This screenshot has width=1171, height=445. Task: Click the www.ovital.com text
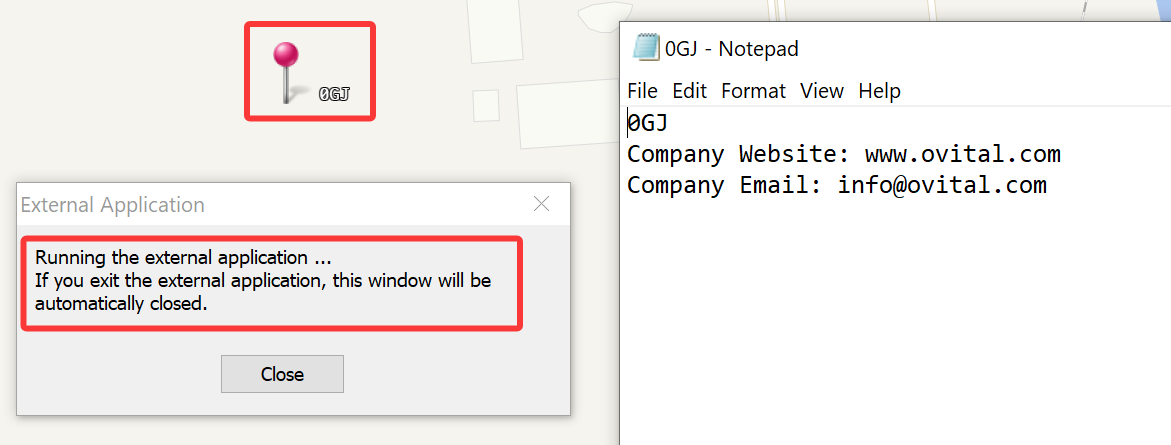pos(963,155)
